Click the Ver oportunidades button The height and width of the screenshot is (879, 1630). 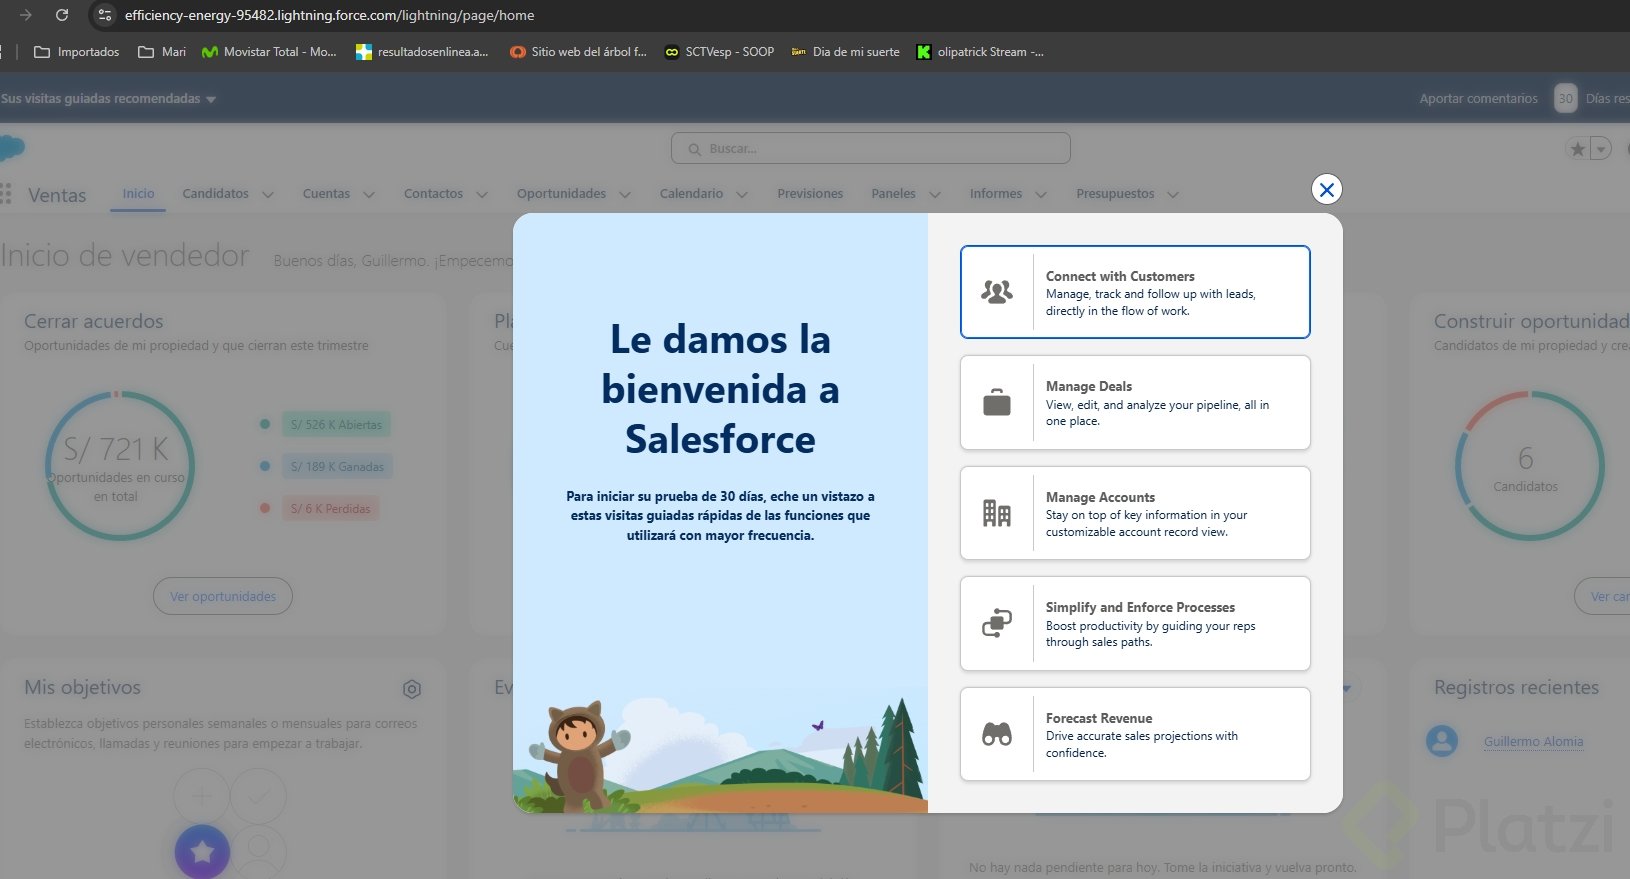click(223, 596)
